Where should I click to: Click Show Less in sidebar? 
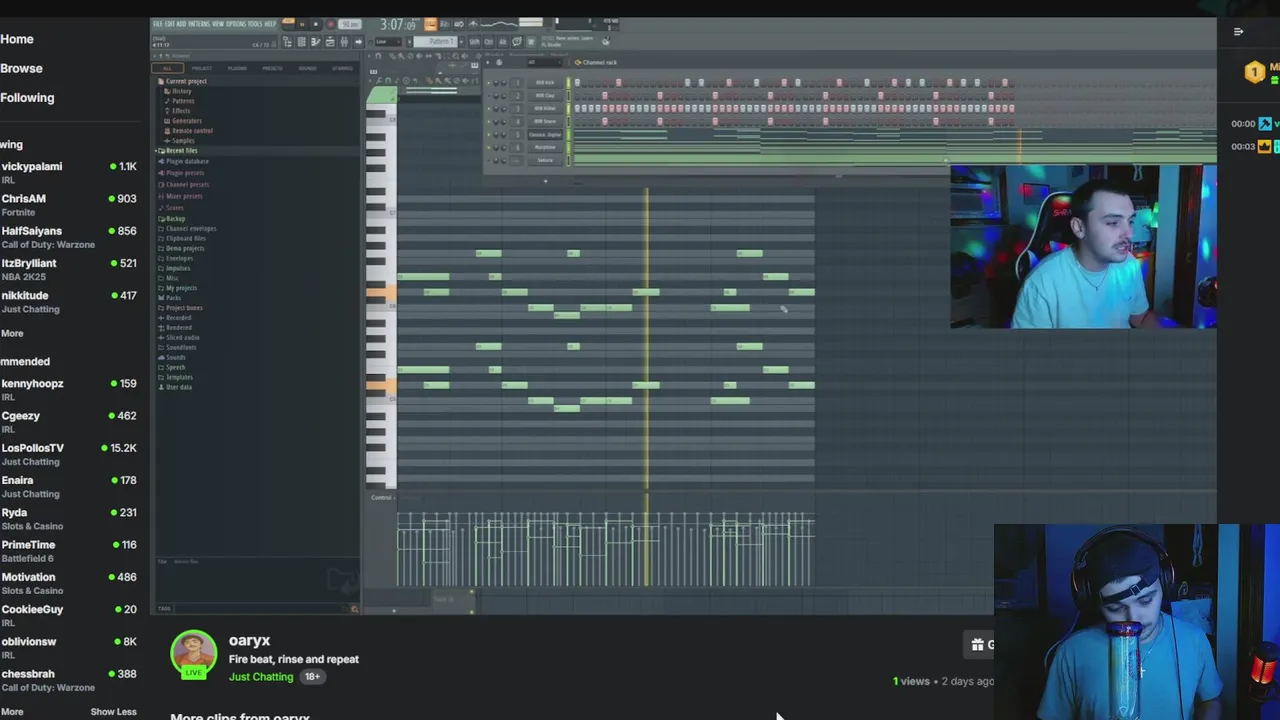click(x=113, y=712)
